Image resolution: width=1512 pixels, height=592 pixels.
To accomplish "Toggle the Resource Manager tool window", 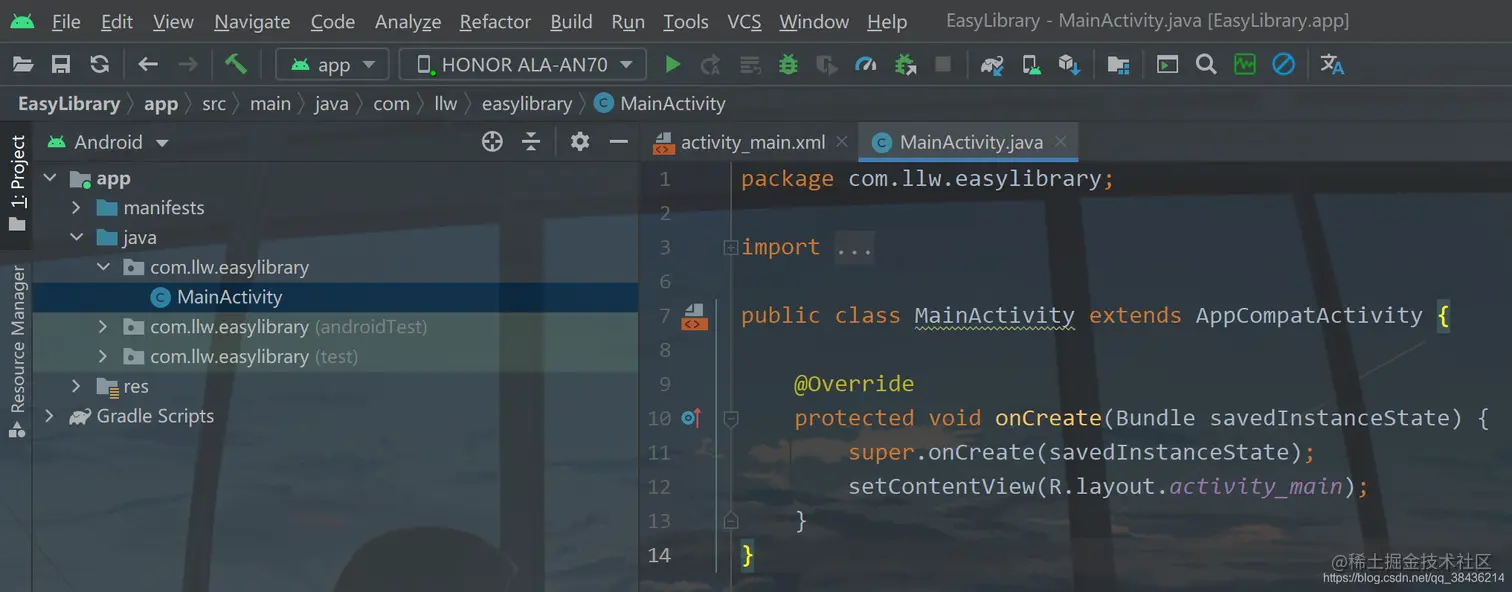I will [x=17, y=351].
